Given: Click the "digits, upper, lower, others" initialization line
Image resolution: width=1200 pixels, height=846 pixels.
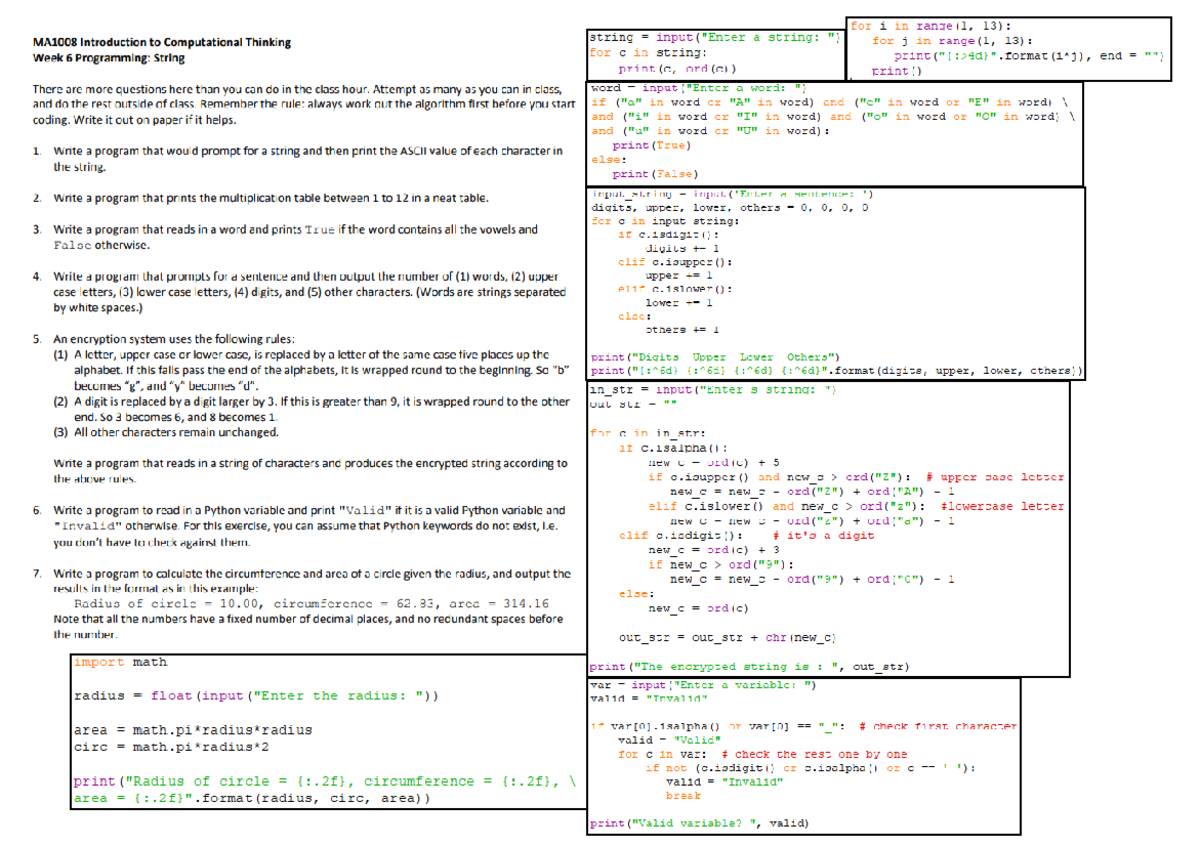Looking at the screenshot, I should (x=729, y=207).
